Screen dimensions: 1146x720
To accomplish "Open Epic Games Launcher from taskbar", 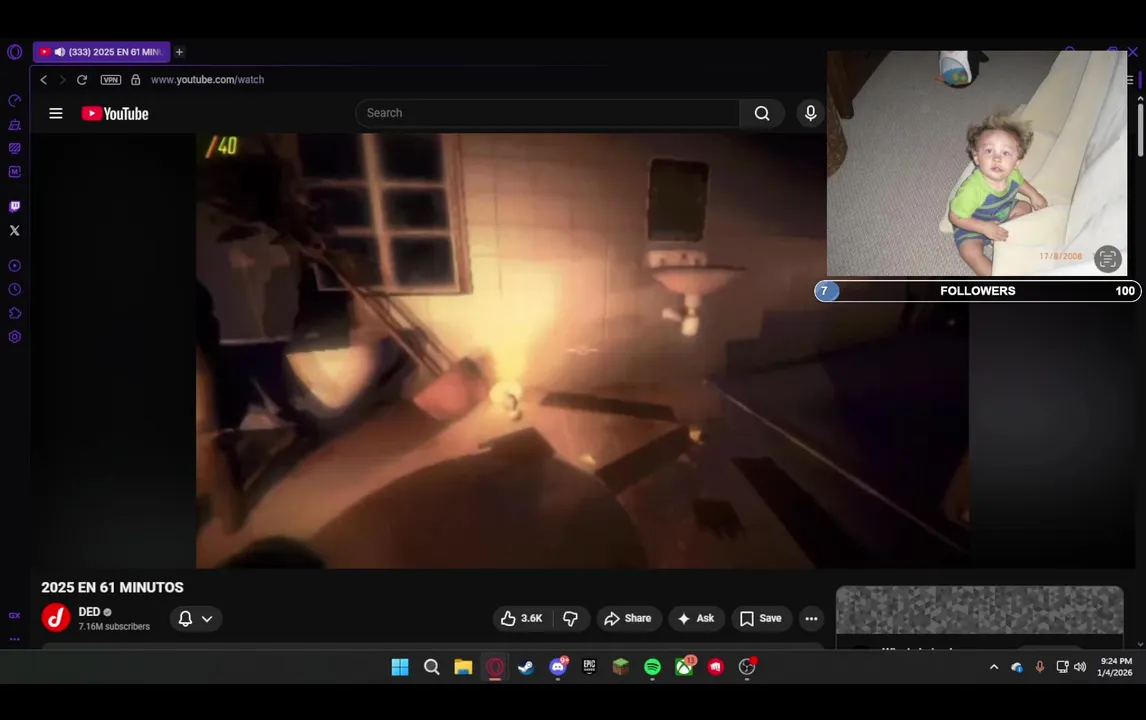I will [x=589, y=667].
